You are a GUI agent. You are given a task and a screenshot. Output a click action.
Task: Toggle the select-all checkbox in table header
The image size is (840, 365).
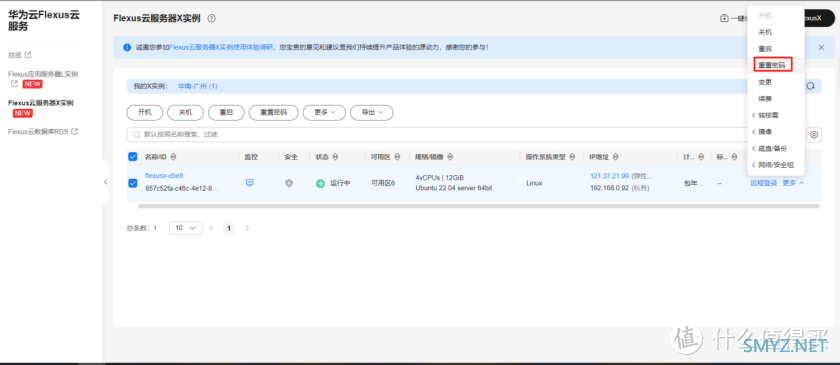tap(133, 157)
